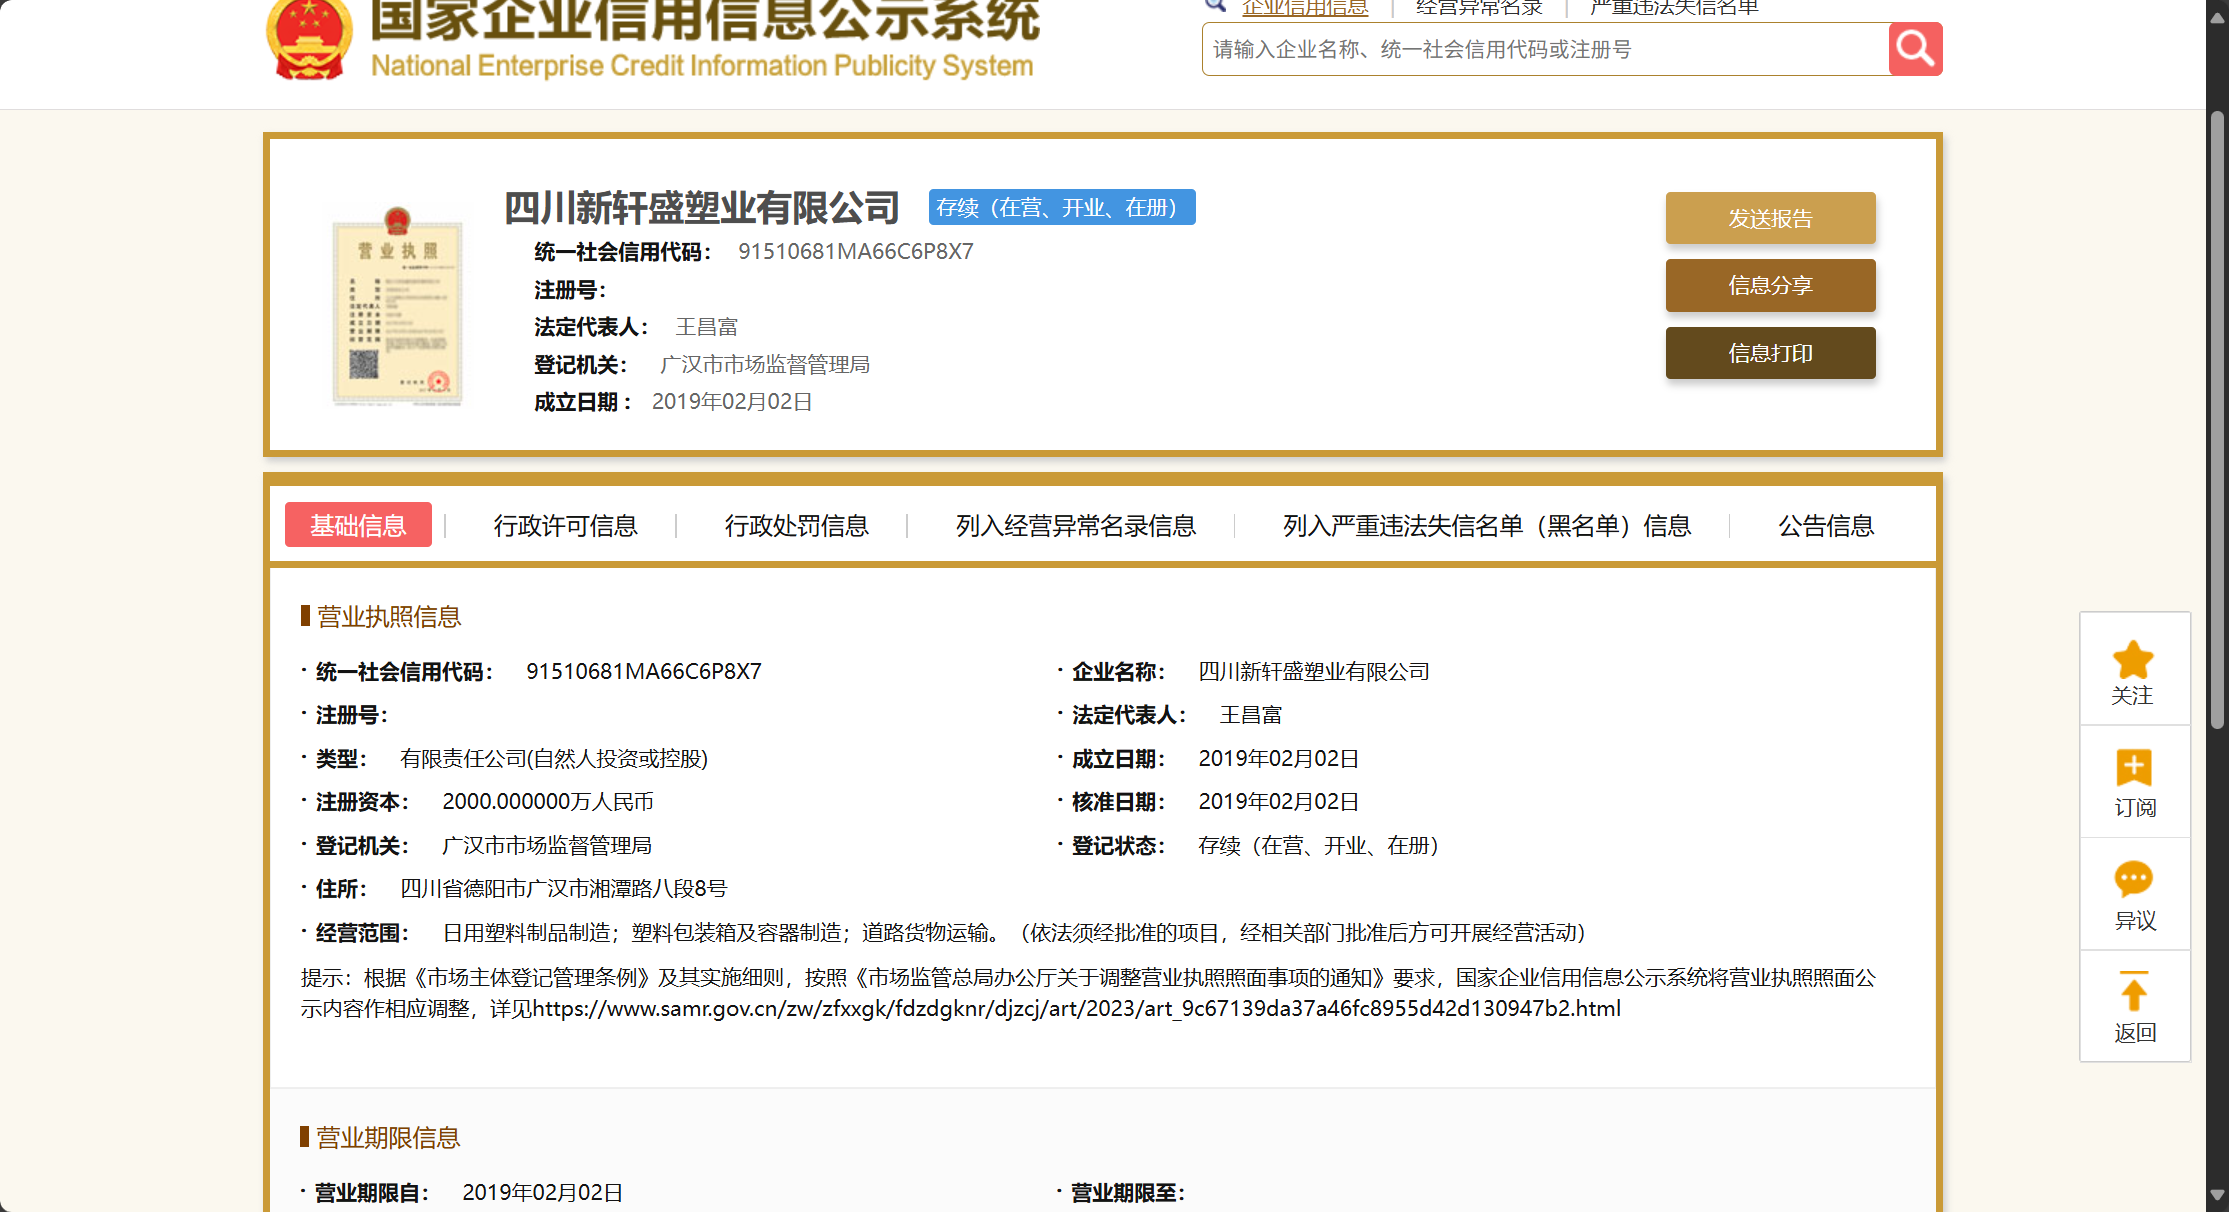The image size is (2229, 1212).
Task: Switch to 行政许可信息 tab
Action: tap(565, 526)
